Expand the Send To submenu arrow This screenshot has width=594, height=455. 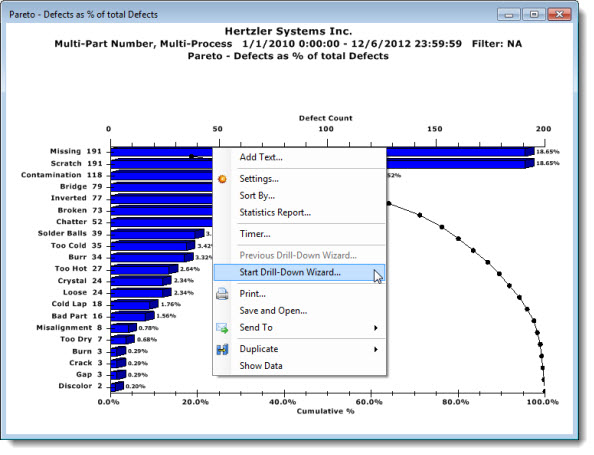click(376, 328)
